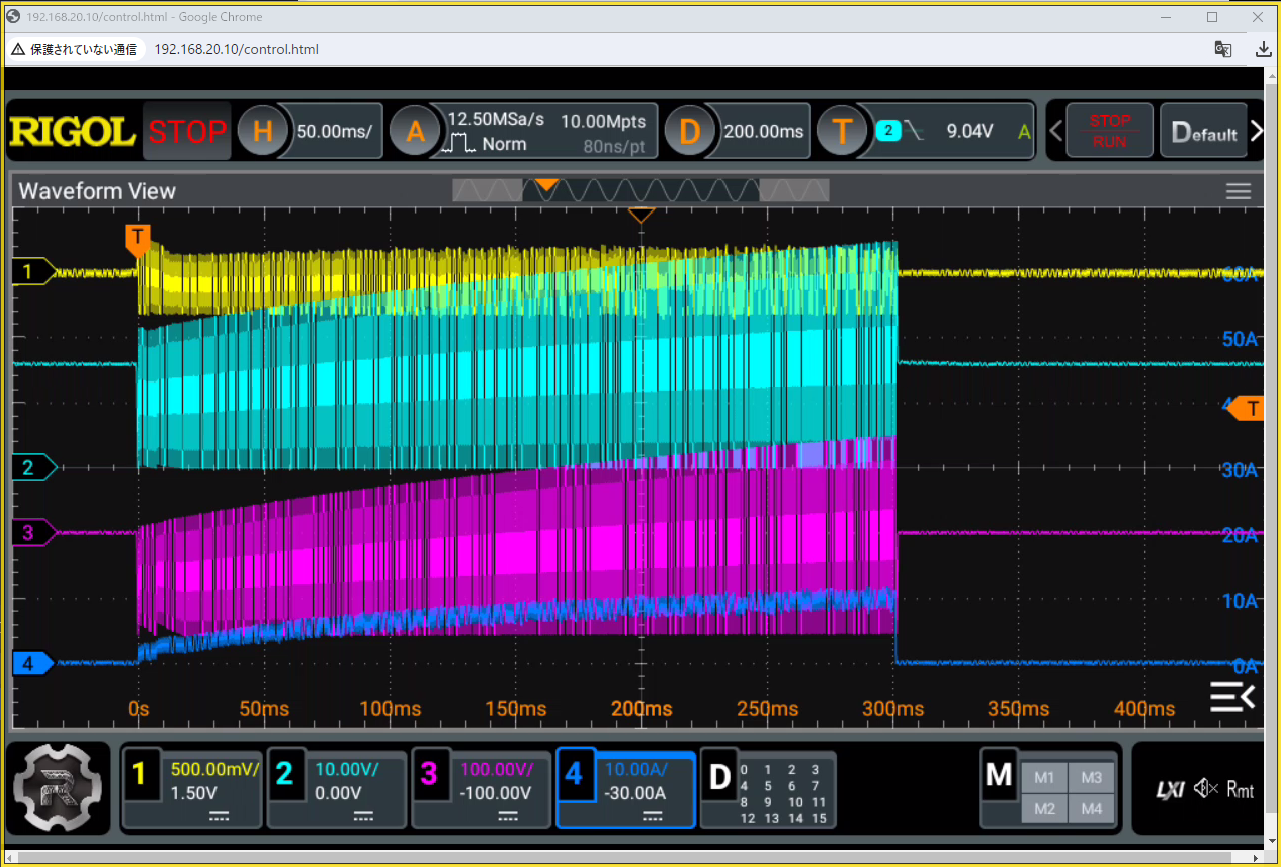The height and width of the screenshot is (867, 1281).
Task: Toggle the STOP/RUN button
Action: [1109, 131]
